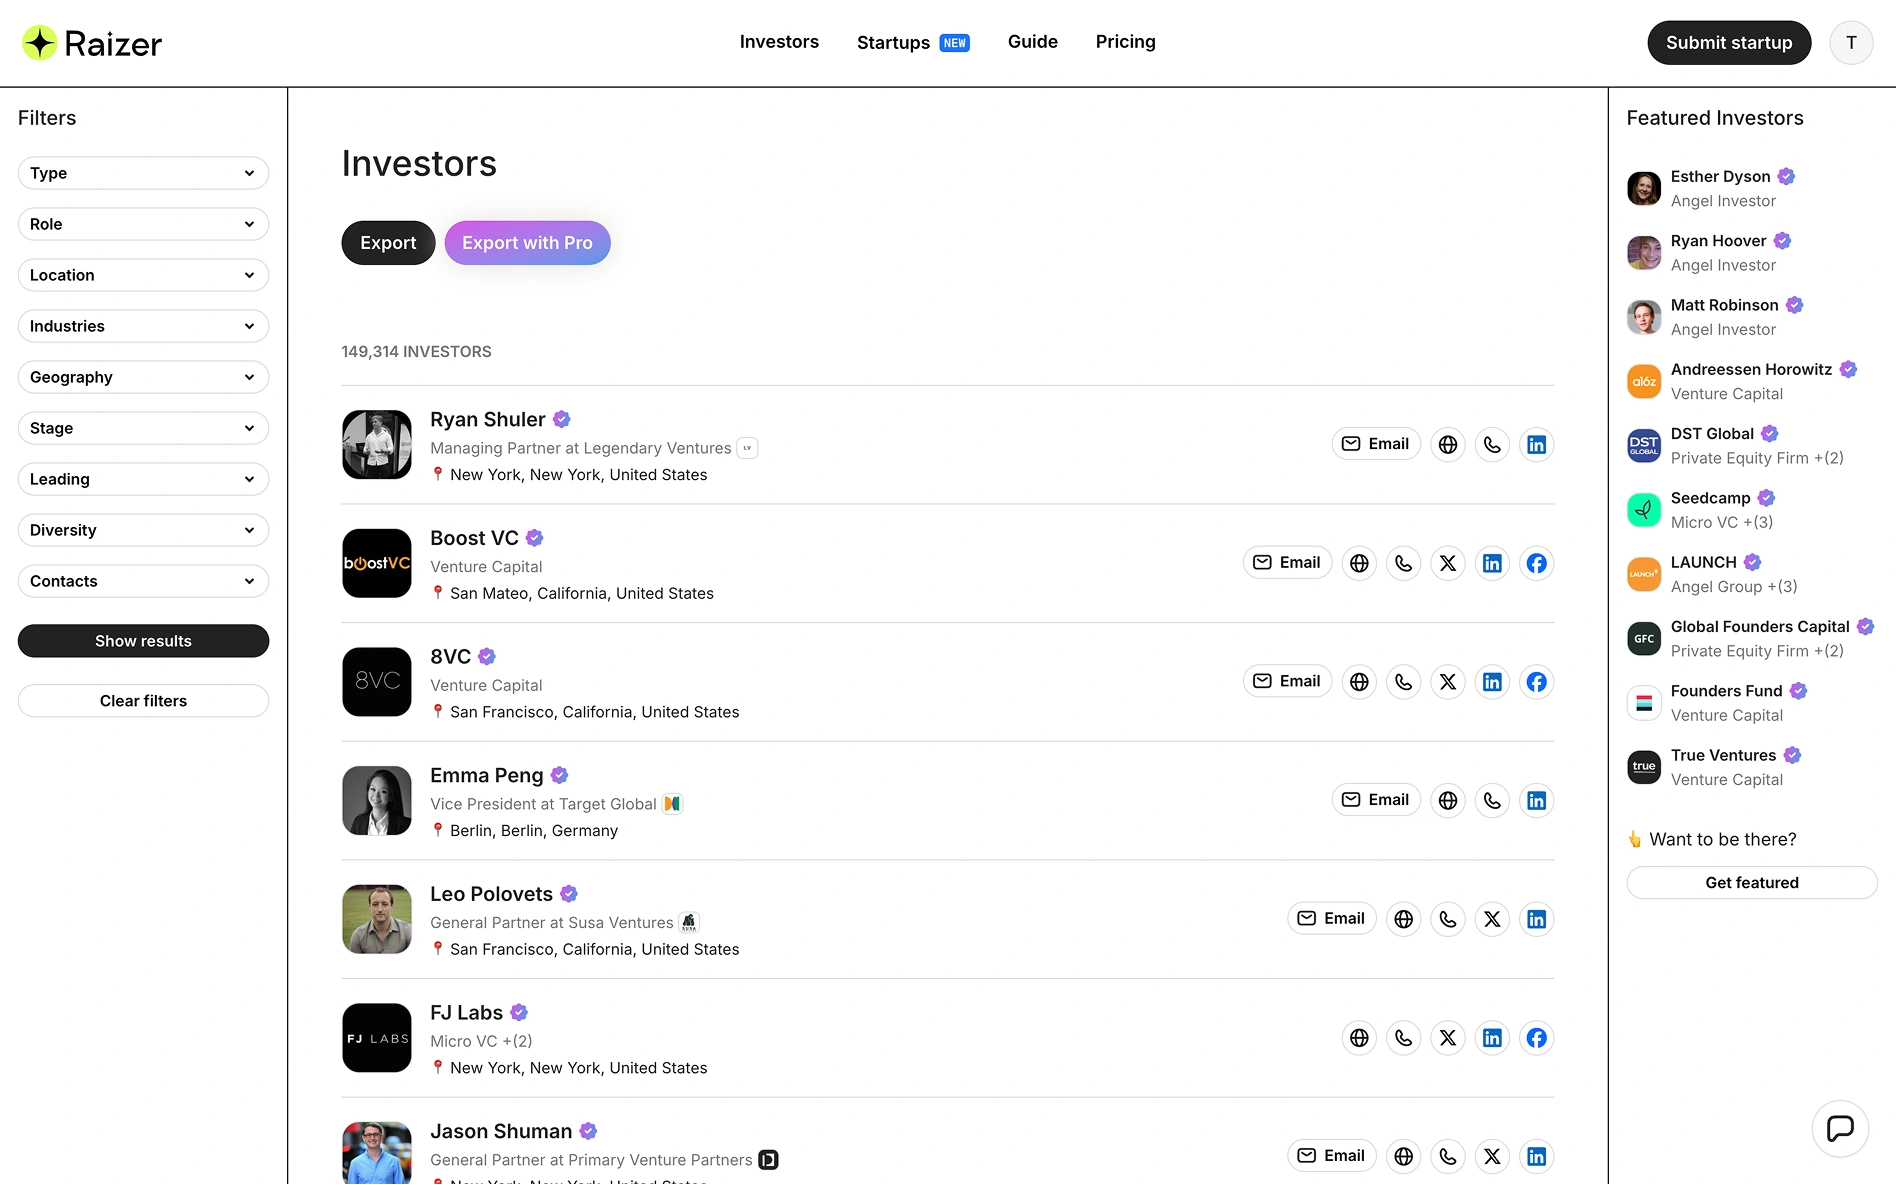Open Ryan Shuler's LinkedIn profile icon
Screen dimensions: 1896x1185
[1536, 445]
